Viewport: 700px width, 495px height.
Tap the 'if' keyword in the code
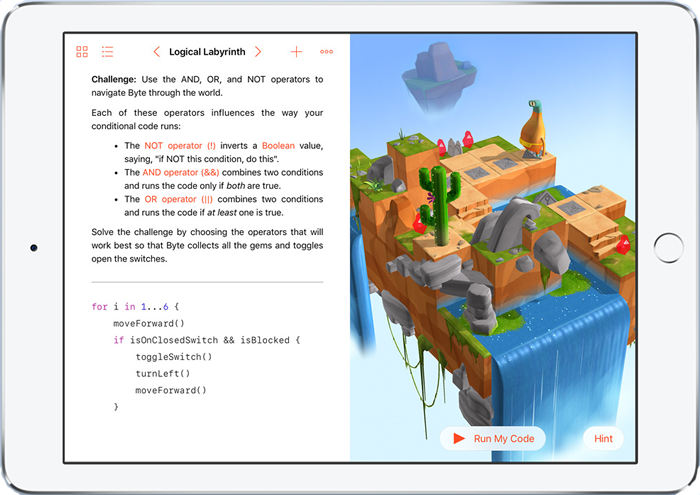[118, 340]
